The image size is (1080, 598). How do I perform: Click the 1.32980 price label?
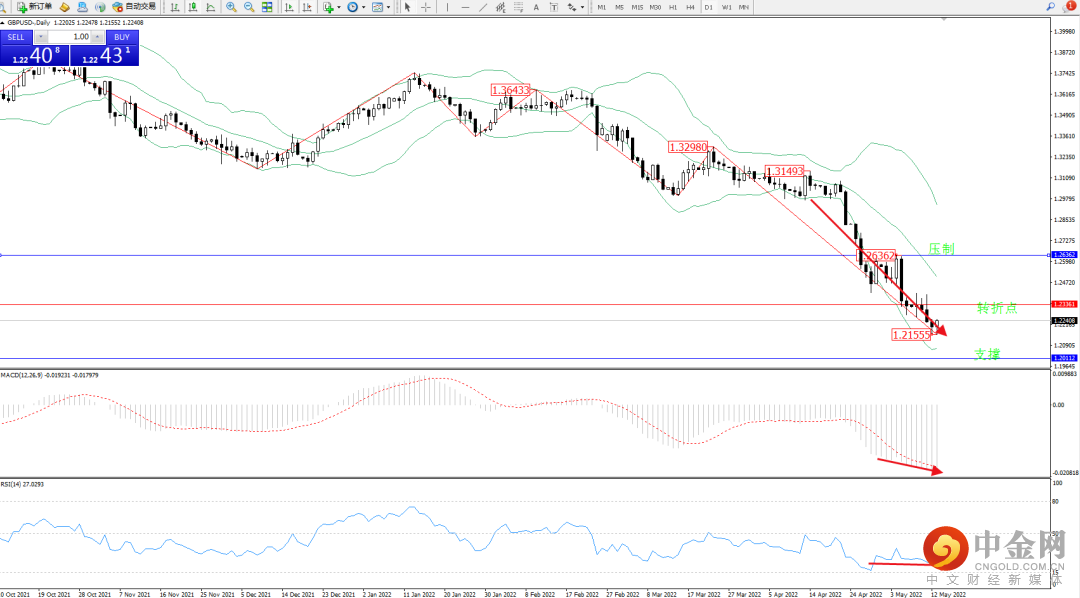688,147
